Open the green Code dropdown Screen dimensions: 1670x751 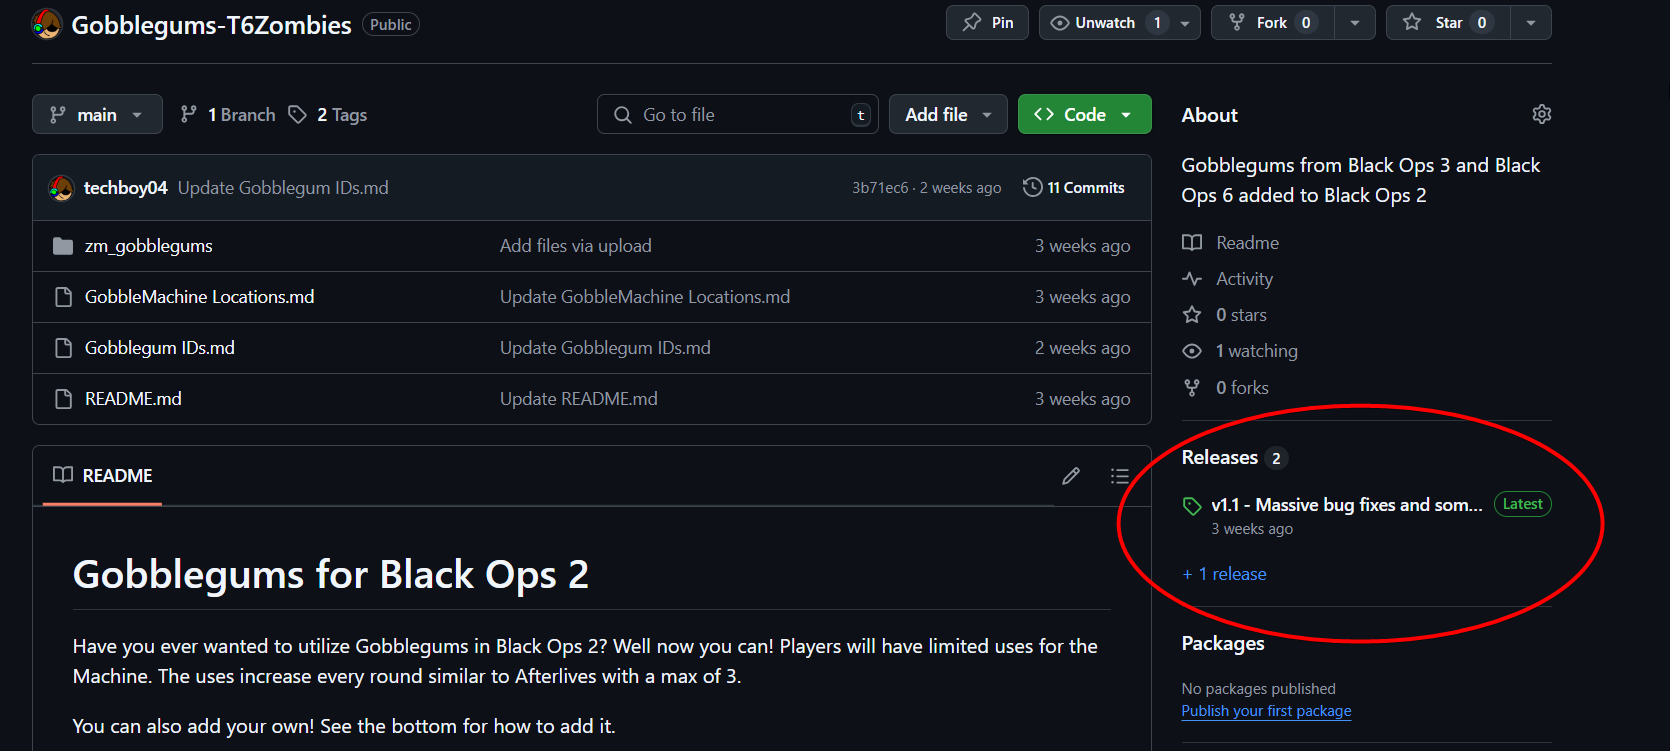[x=1084, y=115]
